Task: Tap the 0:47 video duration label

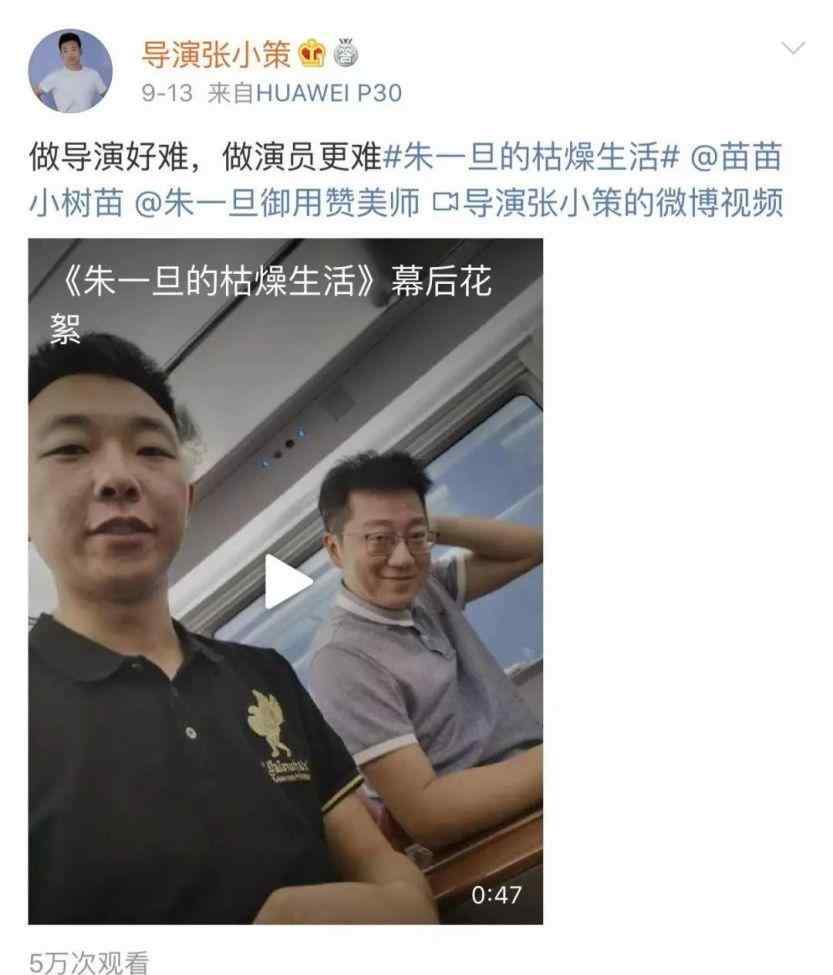Action: [496, 895]
